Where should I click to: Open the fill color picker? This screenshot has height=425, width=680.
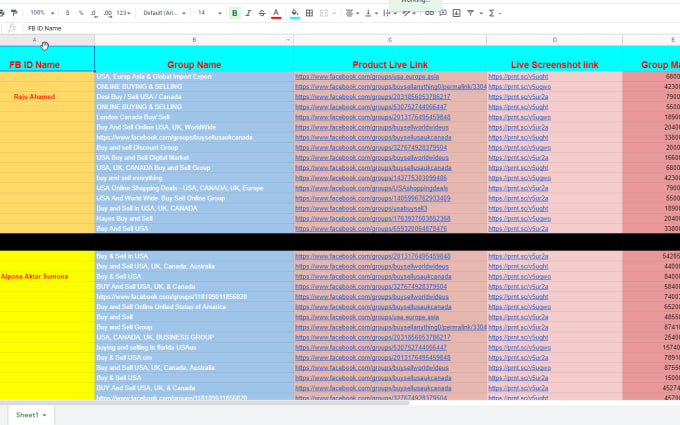[x=295, y=13]
